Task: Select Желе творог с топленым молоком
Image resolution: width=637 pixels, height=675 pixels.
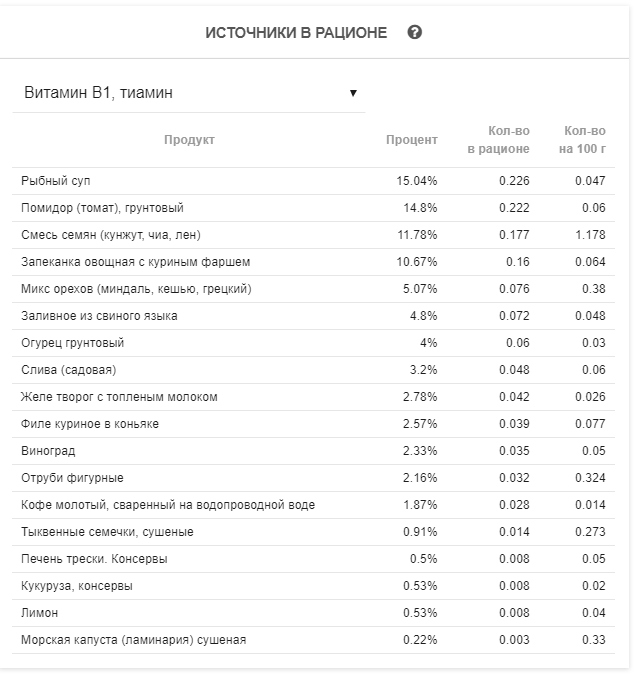Action: click(x=118, y=397)
